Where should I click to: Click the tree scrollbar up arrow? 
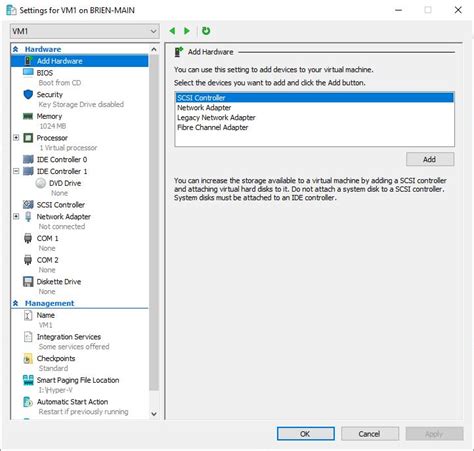coord(154,49)
